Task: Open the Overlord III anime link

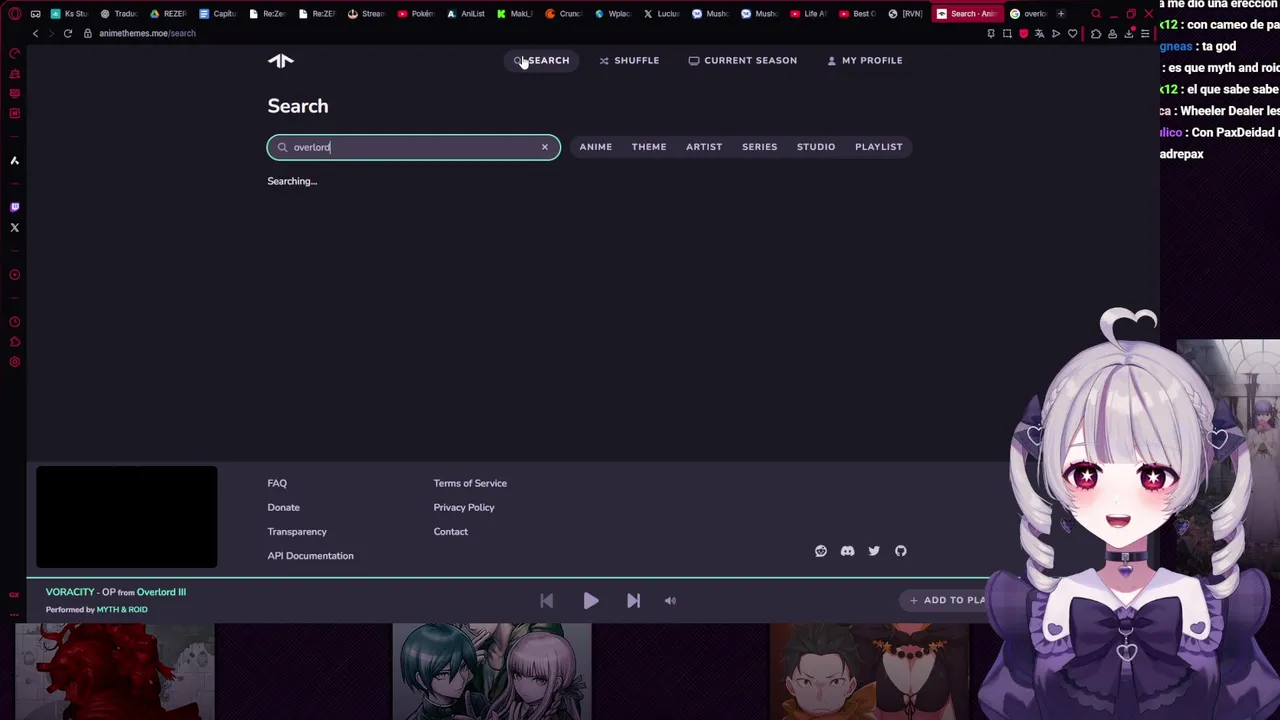Action: click(x=161, y=592)
